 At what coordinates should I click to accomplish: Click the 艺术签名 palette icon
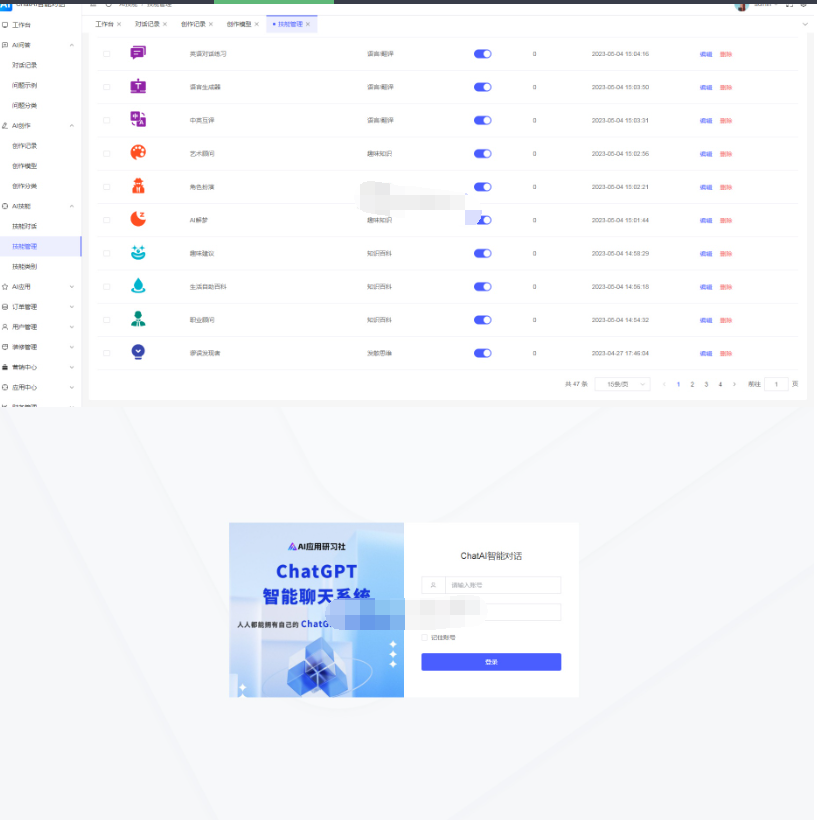(137, 153)
